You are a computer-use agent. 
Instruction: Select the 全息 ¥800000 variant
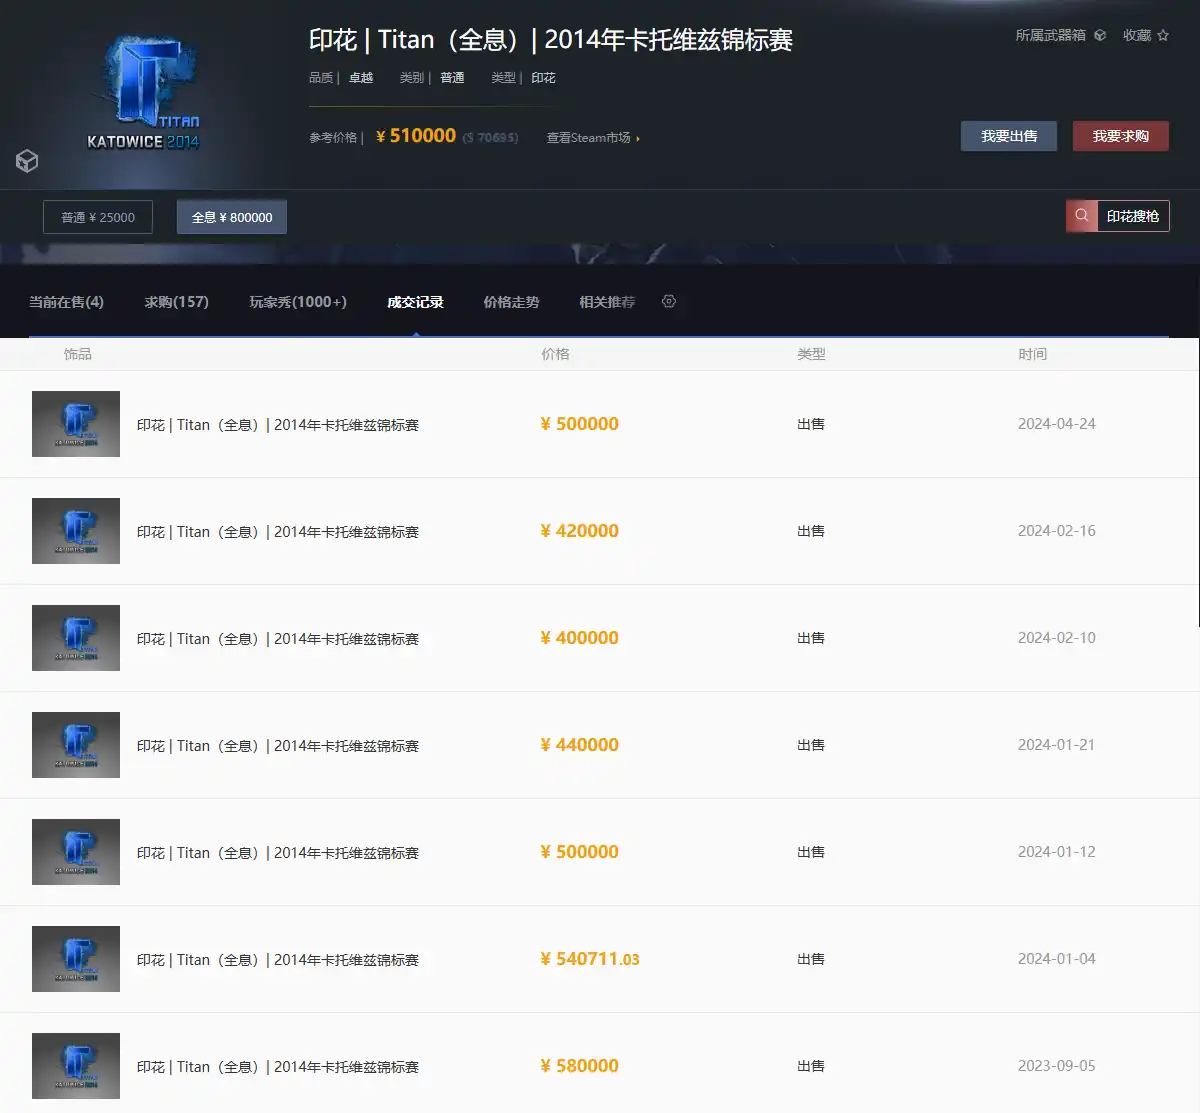pos(231,216)
